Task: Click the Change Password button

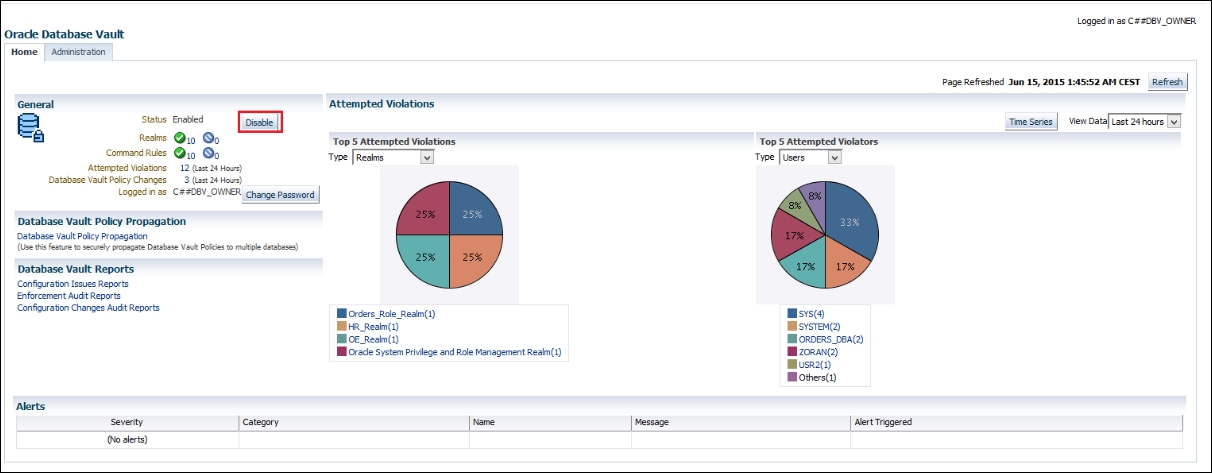Action: point(280,195)
